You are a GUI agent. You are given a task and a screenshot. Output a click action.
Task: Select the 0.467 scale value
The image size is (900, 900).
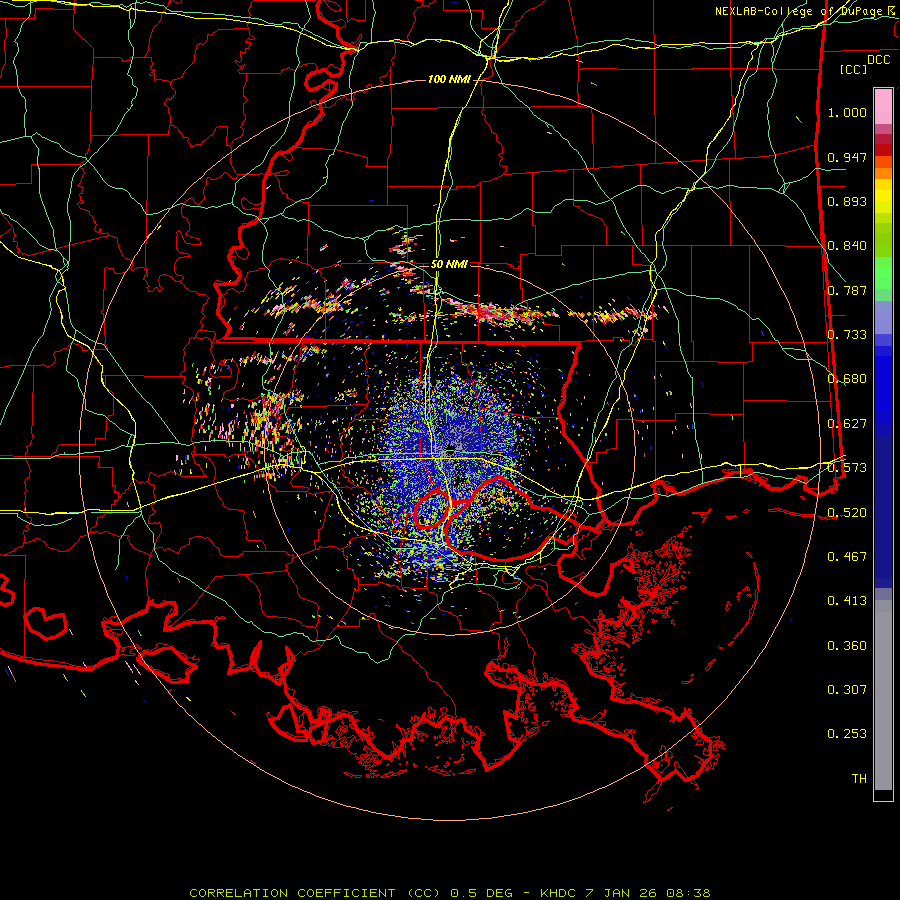point(847,557)
